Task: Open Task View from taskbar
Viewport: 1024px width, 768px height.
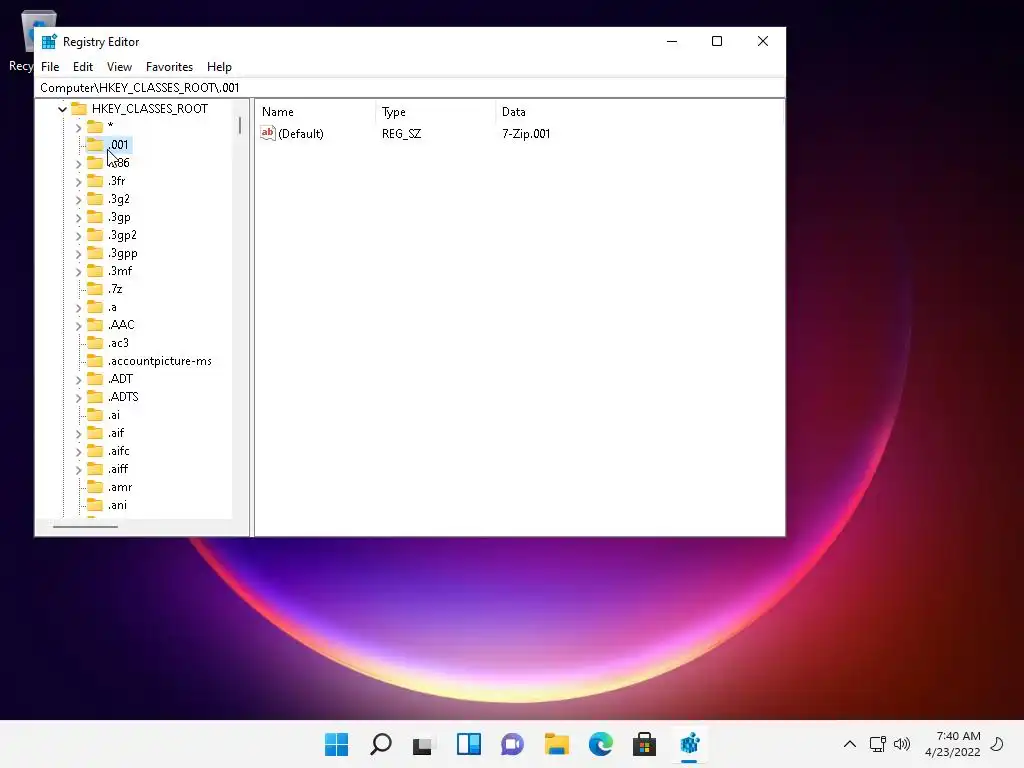Action: 423,744
